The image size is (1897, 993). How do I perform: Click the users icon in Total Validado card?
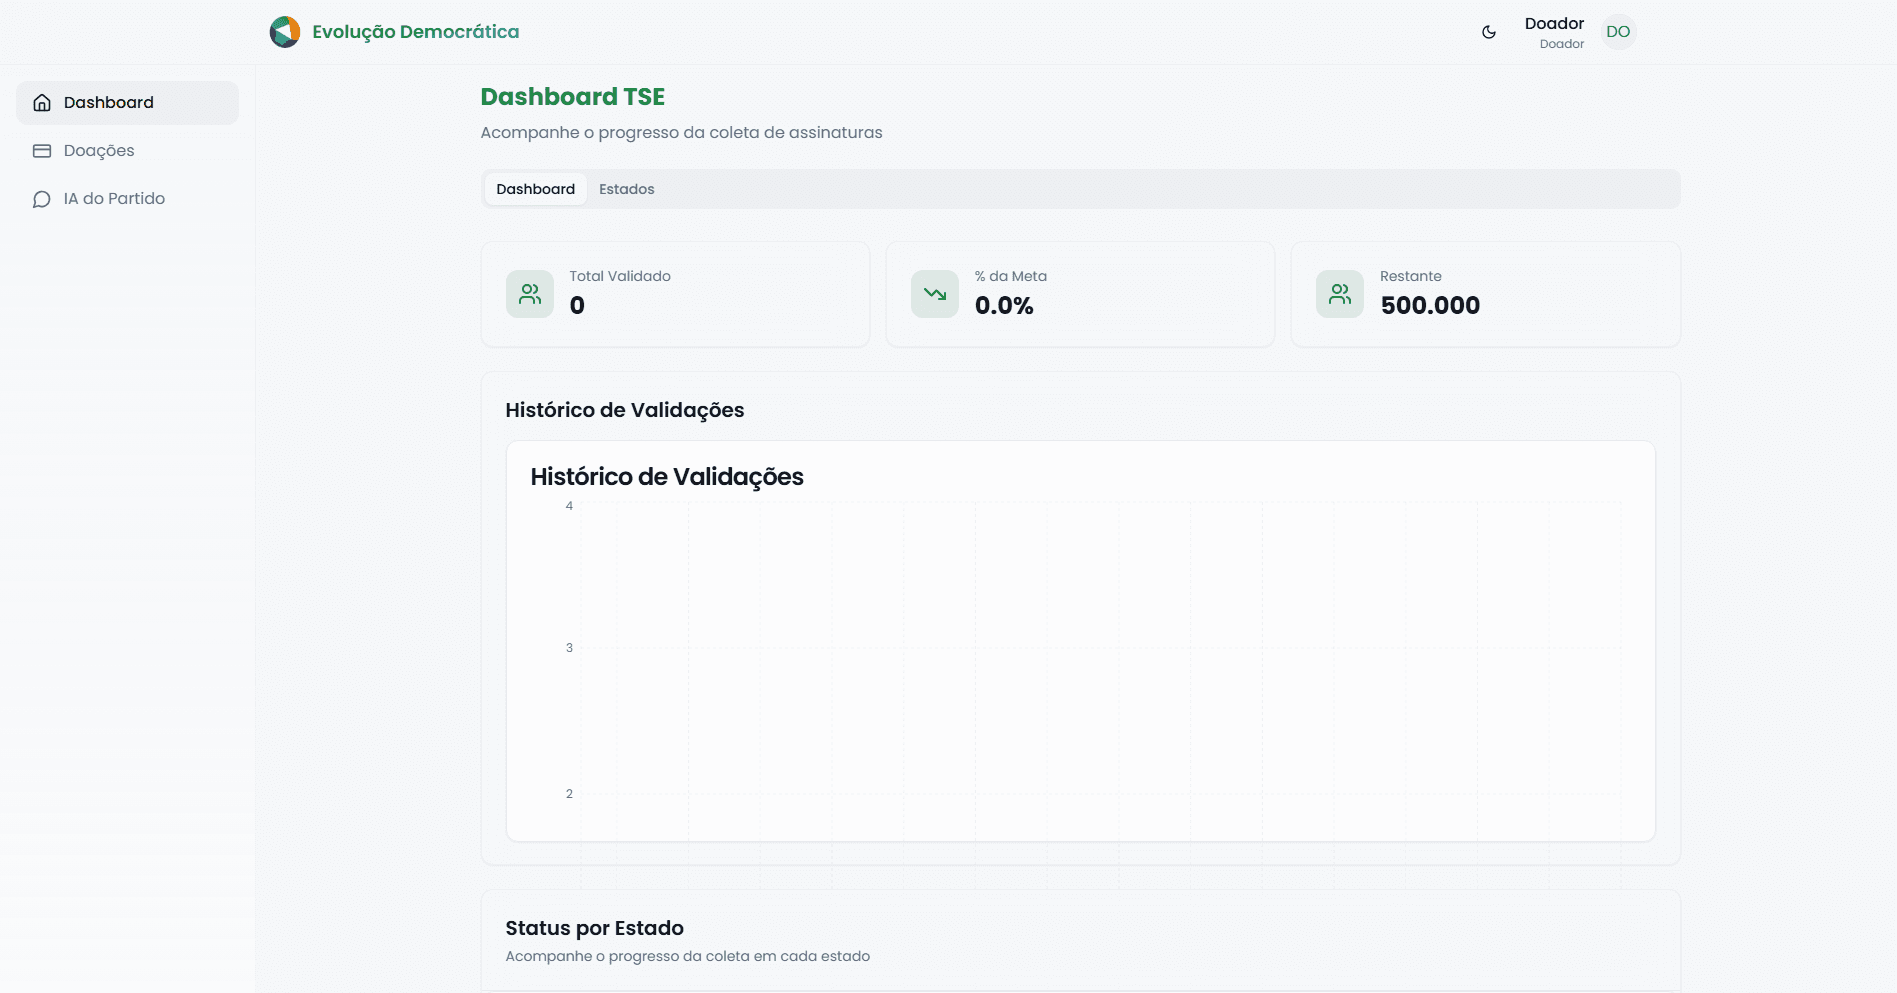[530, 294]
